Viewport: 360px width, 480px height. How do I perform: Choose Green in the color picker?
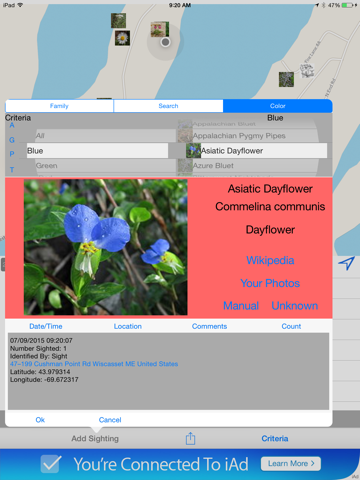coord(105,166)
